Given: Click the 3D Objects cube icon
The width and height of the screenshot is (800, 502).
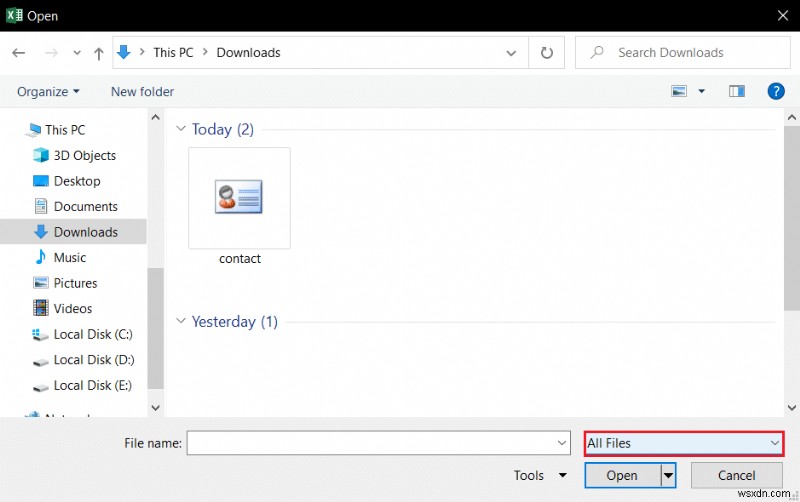Looking at the screenshot, I should (x=41, y=155).
